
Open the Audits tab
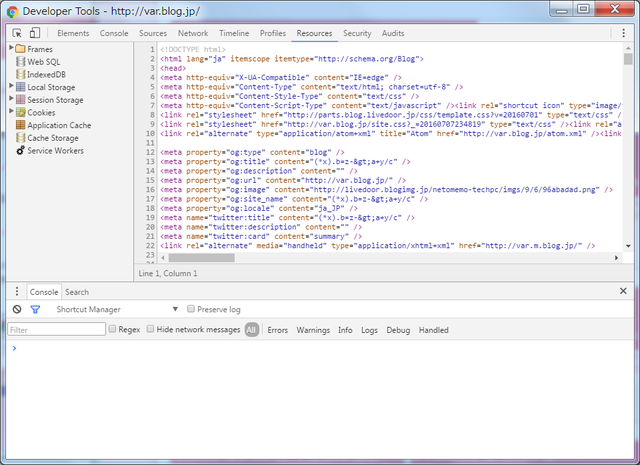[x=393, y=33]
